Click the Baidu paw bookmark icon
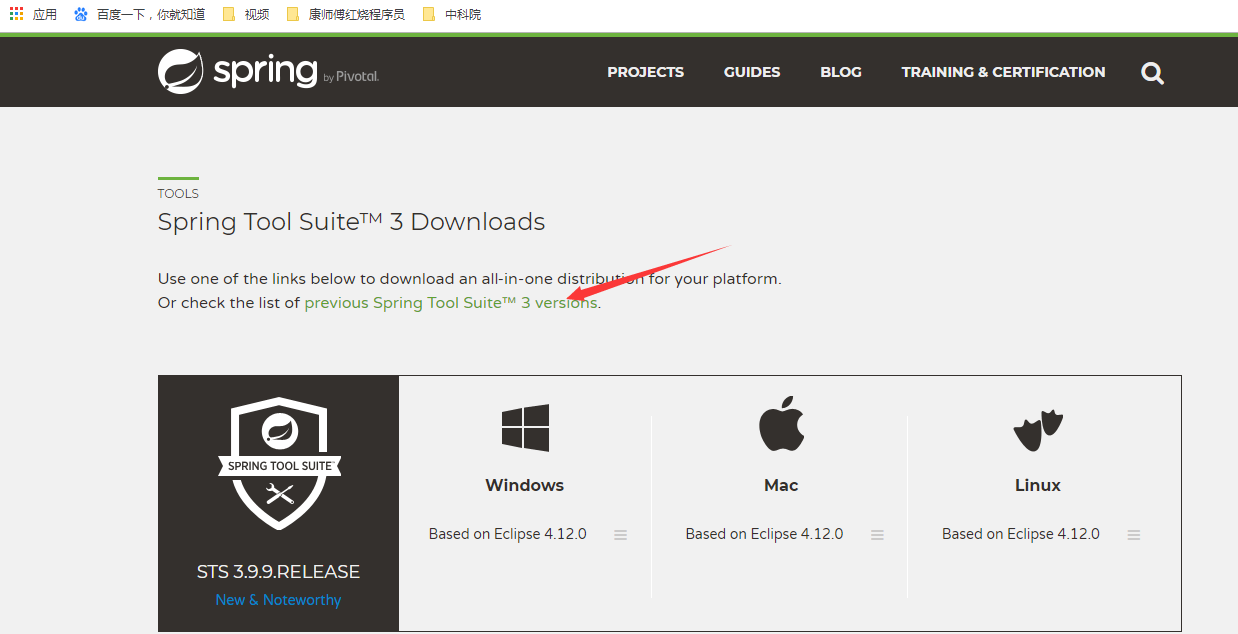 (x=81, y=14)
